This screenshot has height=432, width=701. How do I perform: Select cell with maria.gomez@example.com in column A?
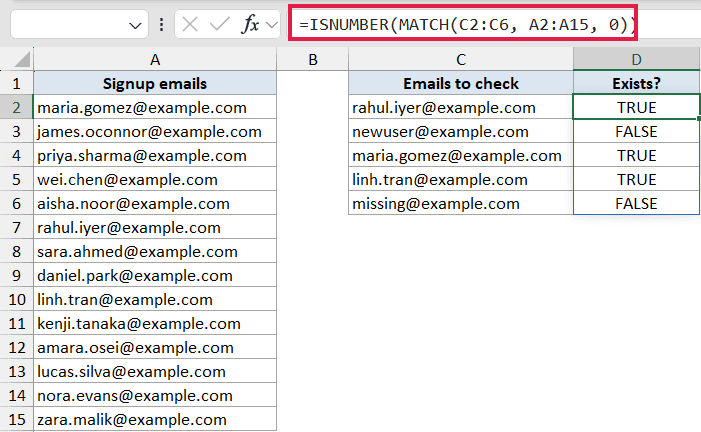coord(155,107)
